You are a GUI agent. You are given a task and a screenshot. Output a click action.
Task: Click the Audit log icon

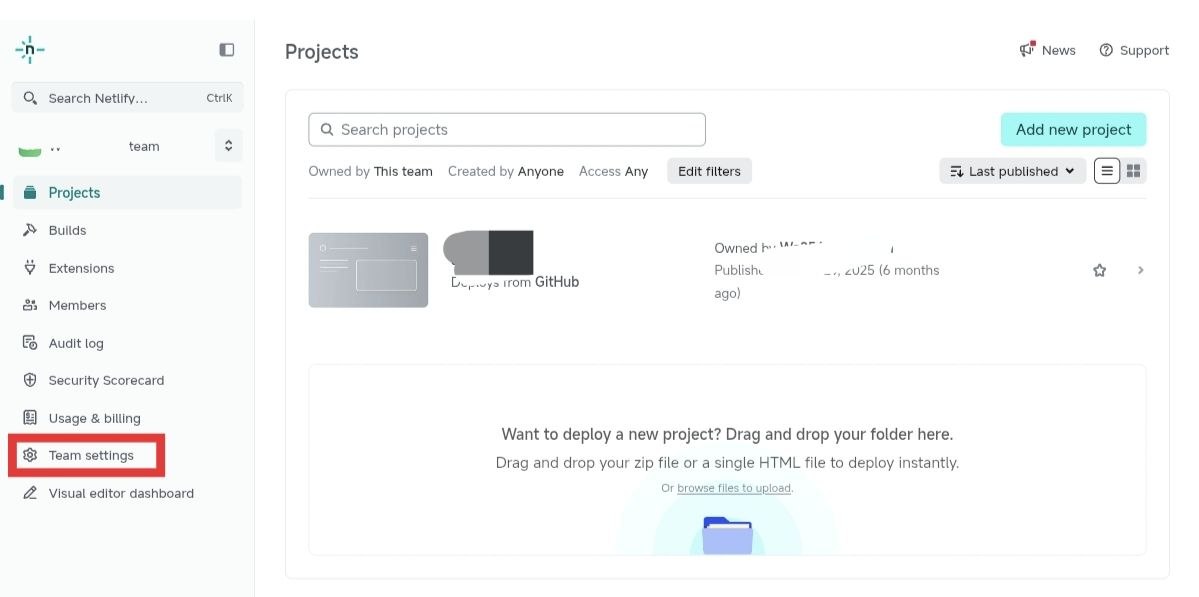[30, 343]
